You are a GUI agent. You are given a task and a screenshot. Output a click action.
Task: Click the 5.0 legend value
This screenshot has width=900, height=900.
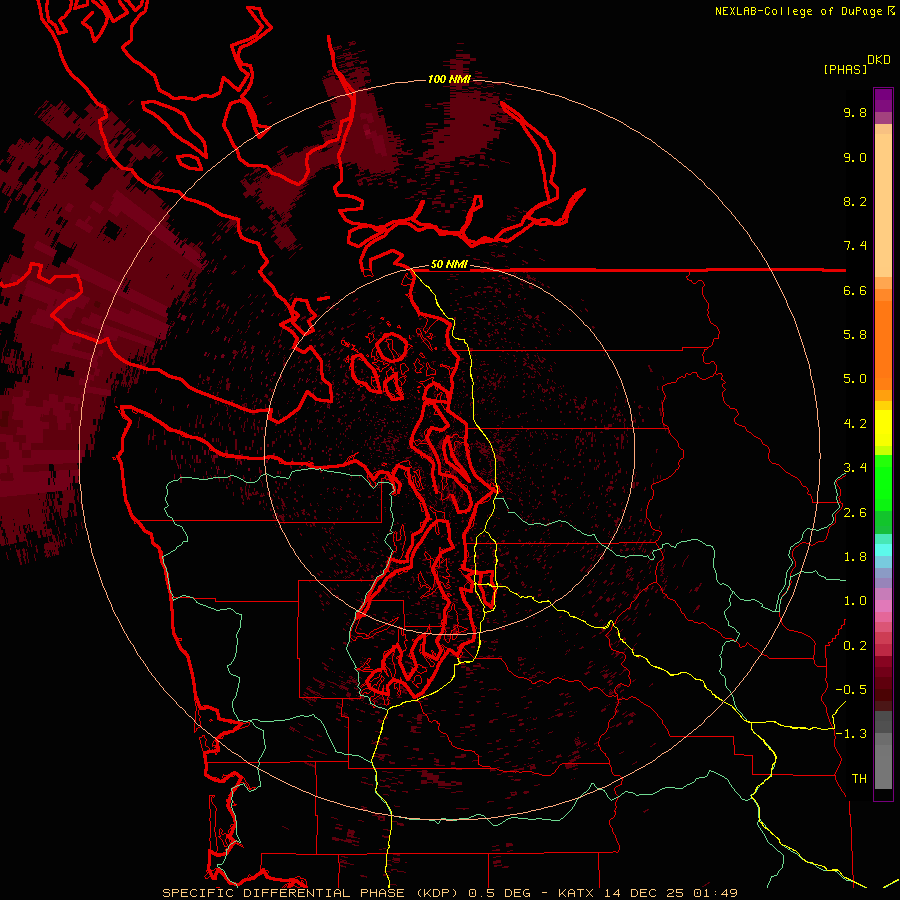click(855, 379)
